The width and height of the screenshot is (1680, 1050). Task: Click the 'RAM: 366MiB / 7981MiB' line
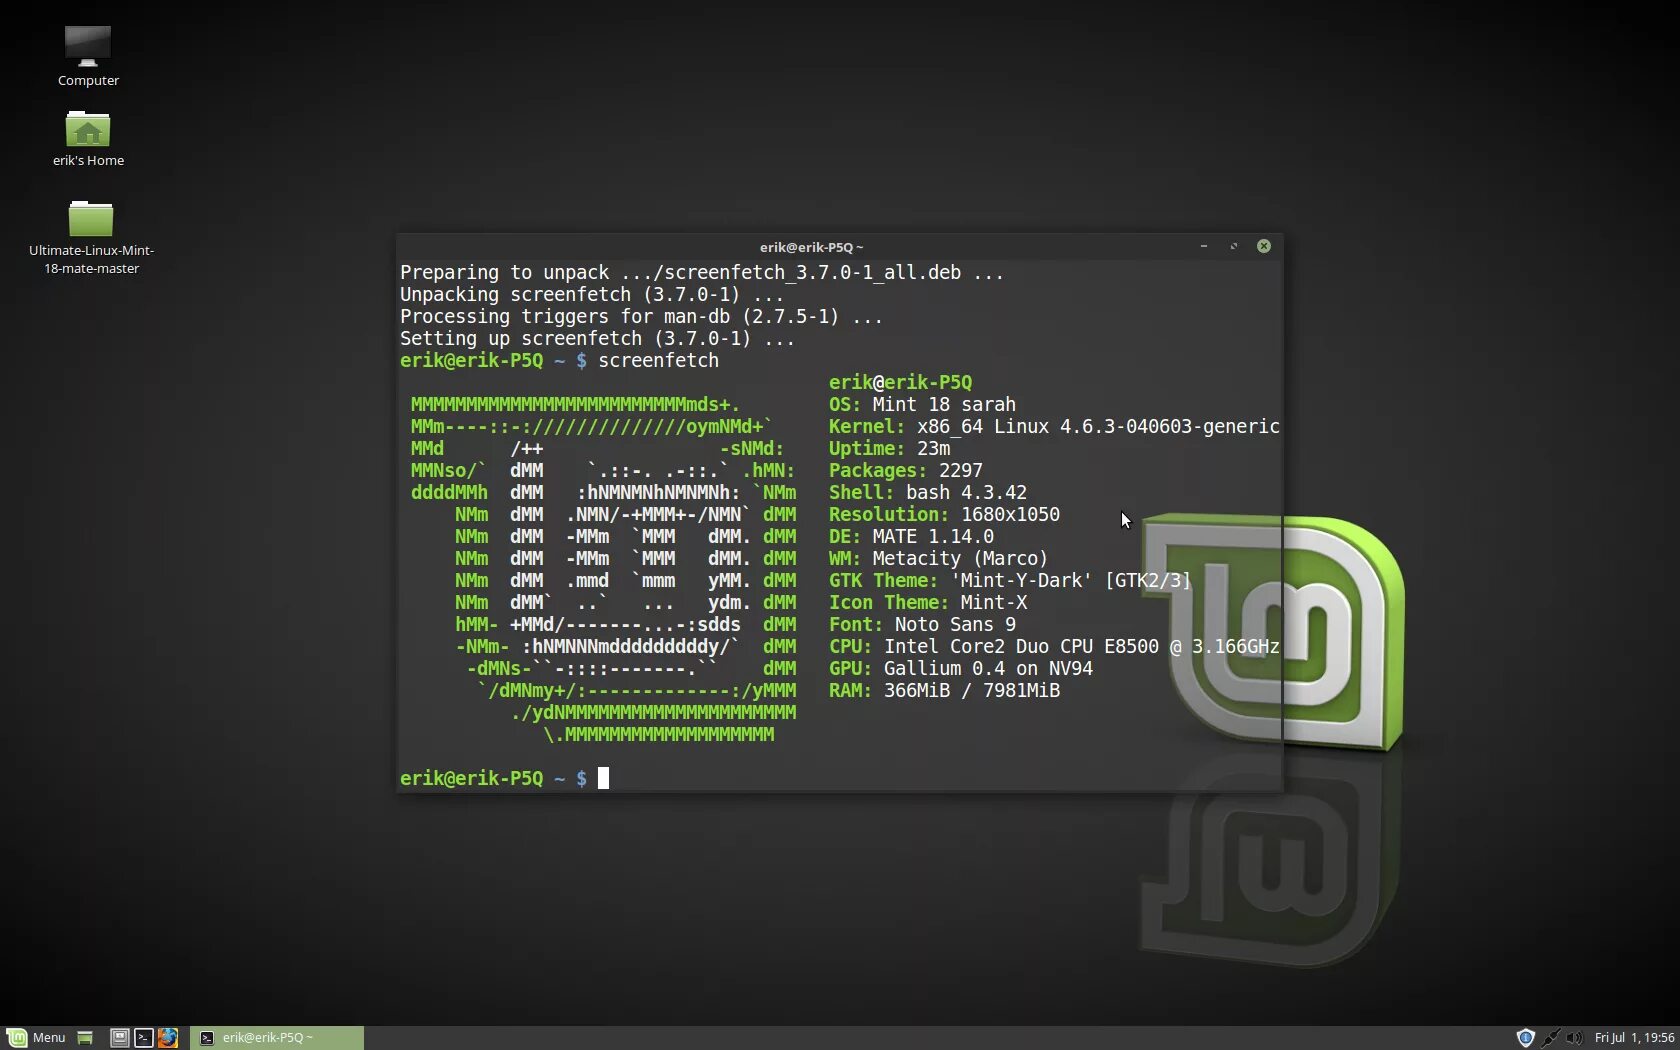click(944, 690)
